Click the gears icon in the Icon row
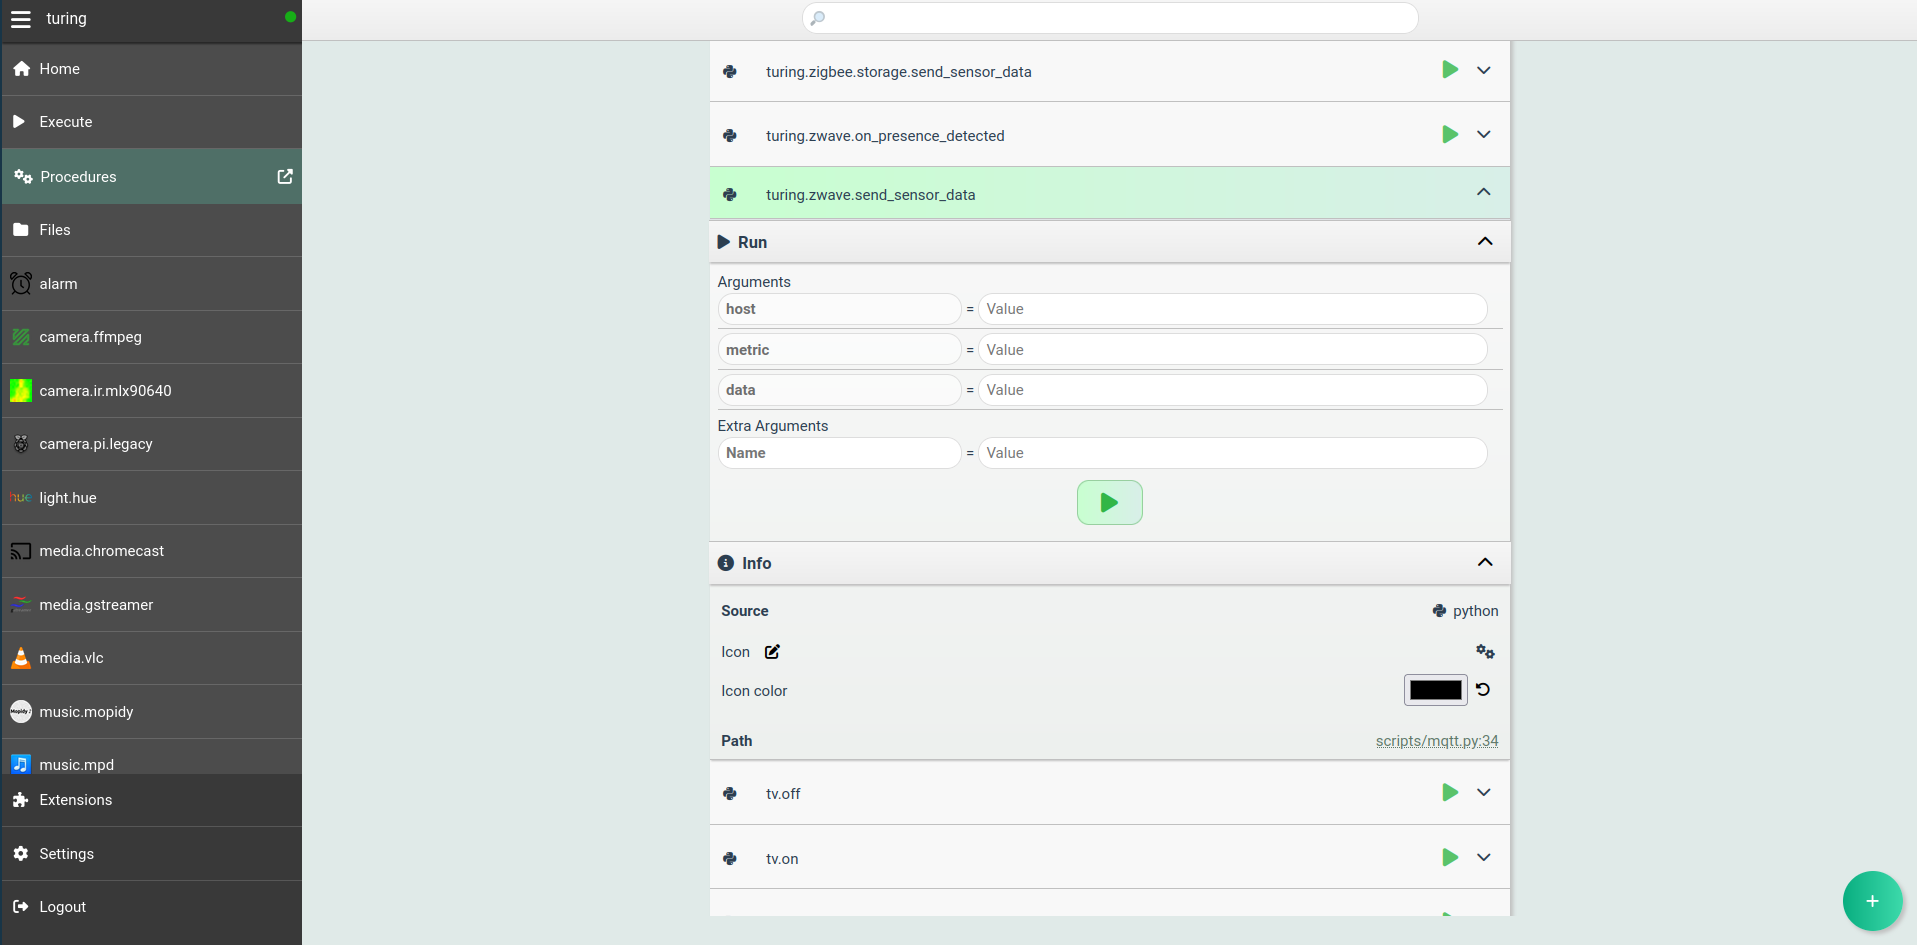 1485,652
